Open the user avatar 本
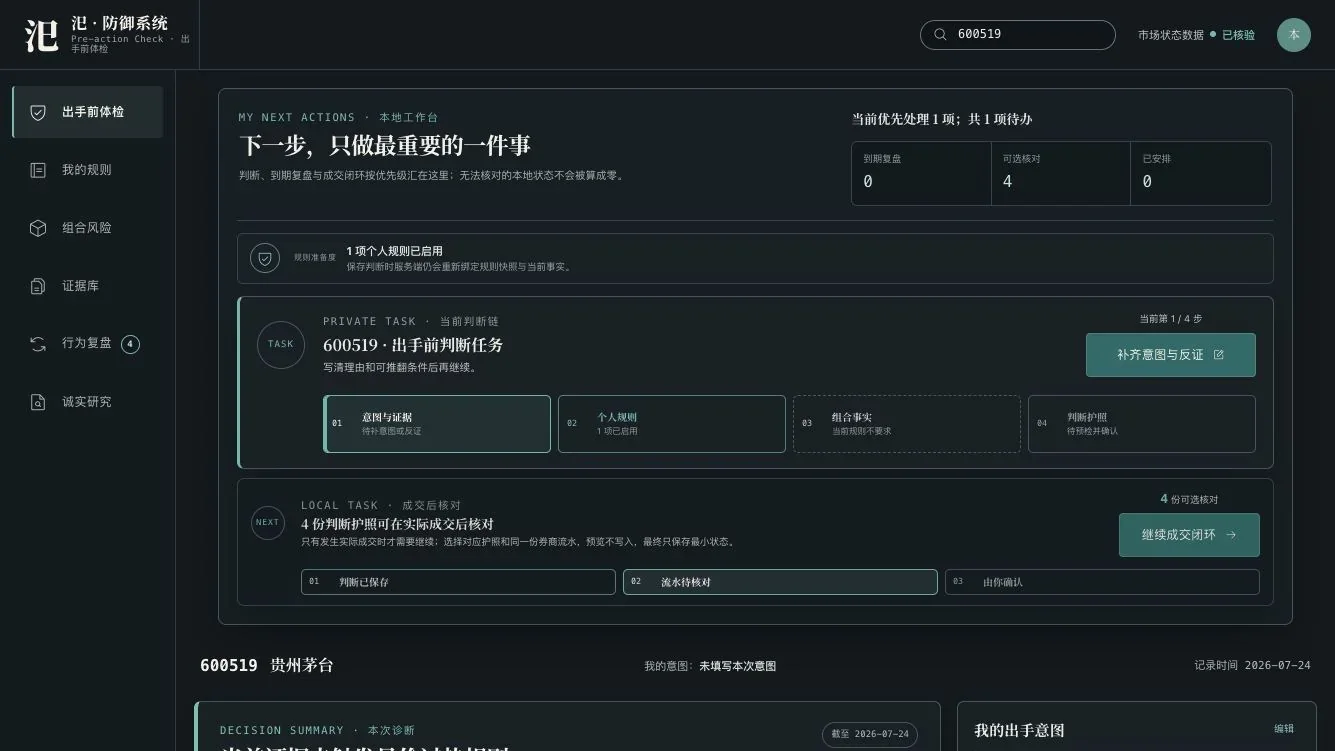 (x=1293, y=35)
